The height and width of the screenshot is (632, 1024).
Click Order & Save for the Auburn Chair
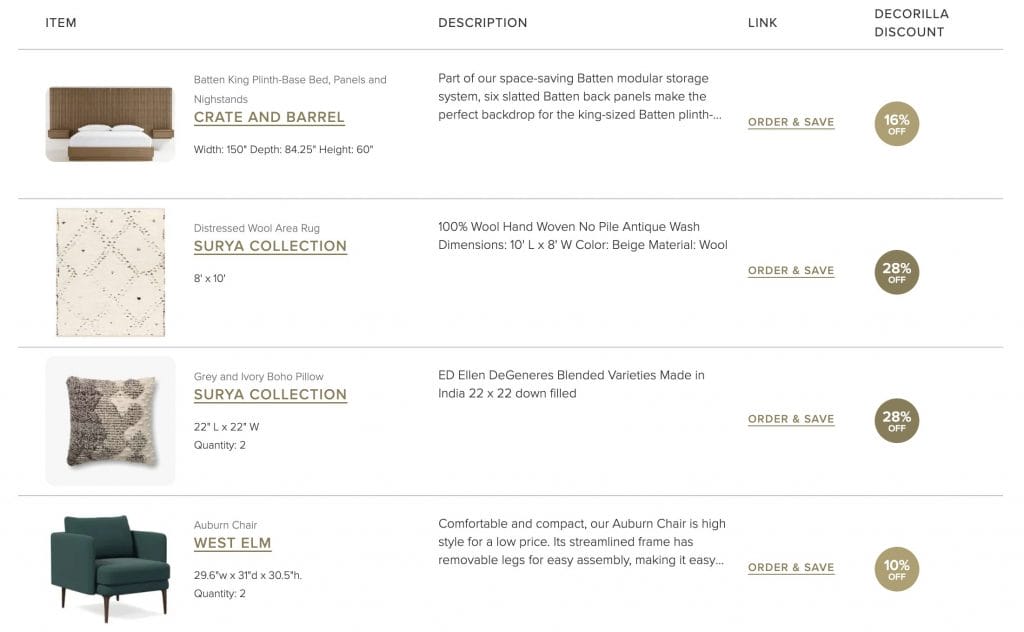[790, 568]
